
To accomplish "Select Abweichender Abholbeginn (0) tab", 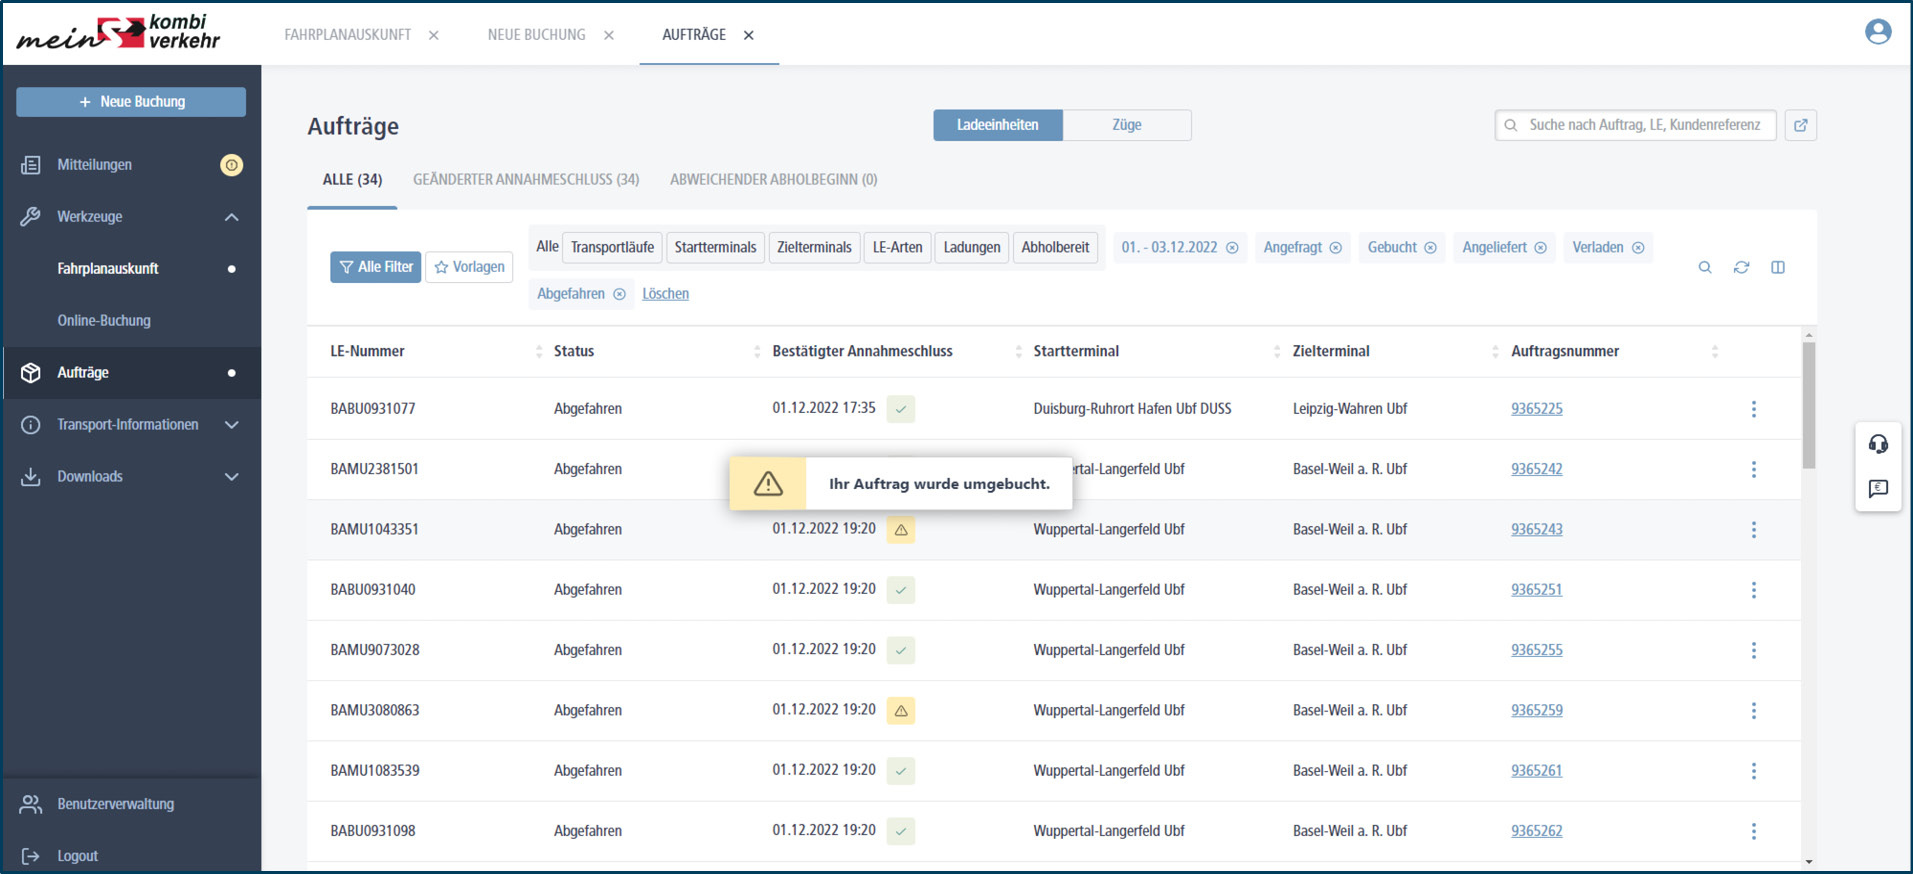I will (773, 180).
